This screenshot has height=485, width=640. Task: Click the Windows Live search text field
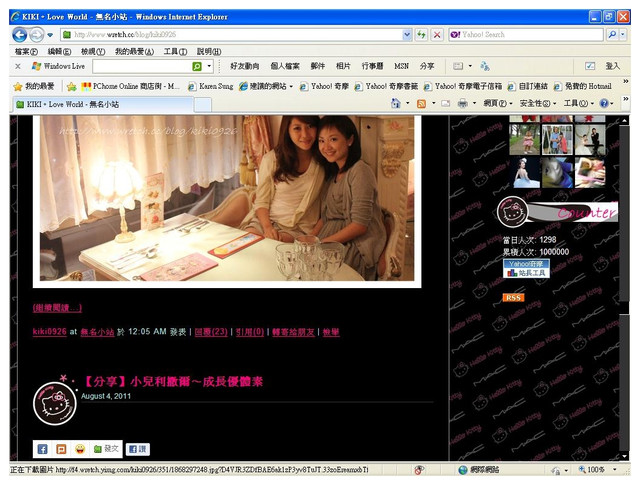(x=141, y=66)
